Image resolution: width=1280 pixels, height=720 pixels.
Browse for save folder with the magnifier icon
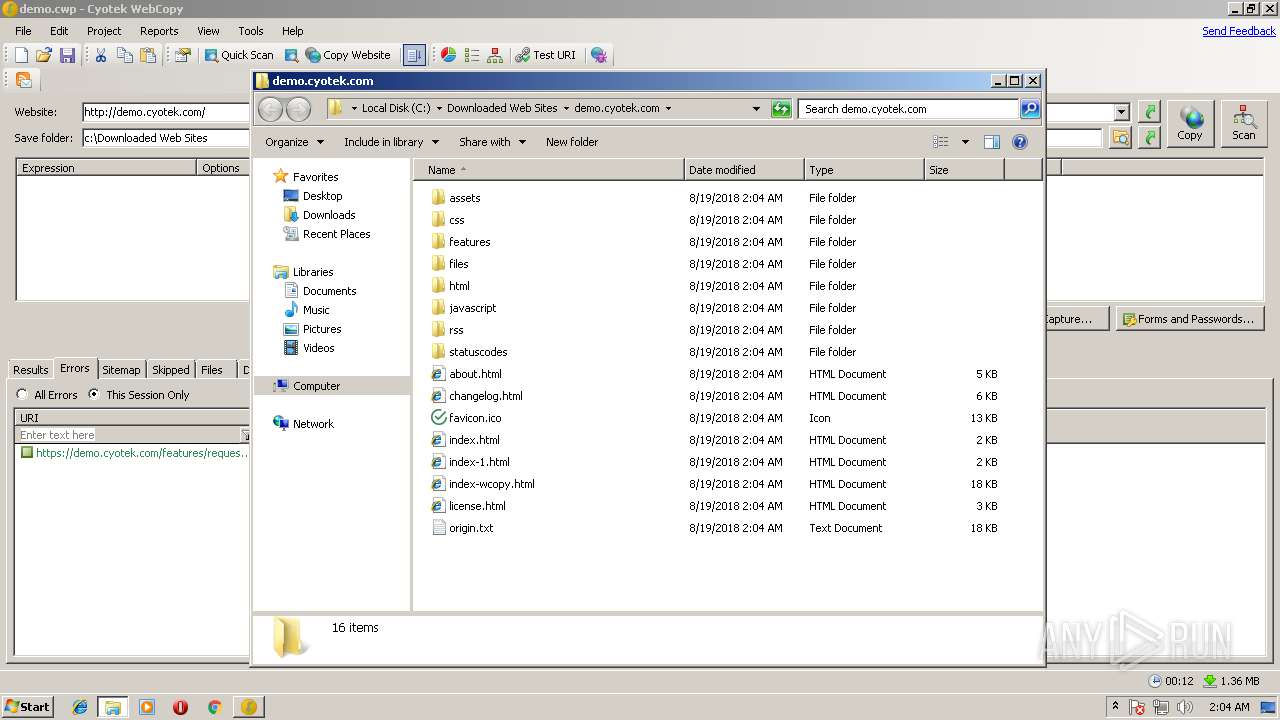1121,138
